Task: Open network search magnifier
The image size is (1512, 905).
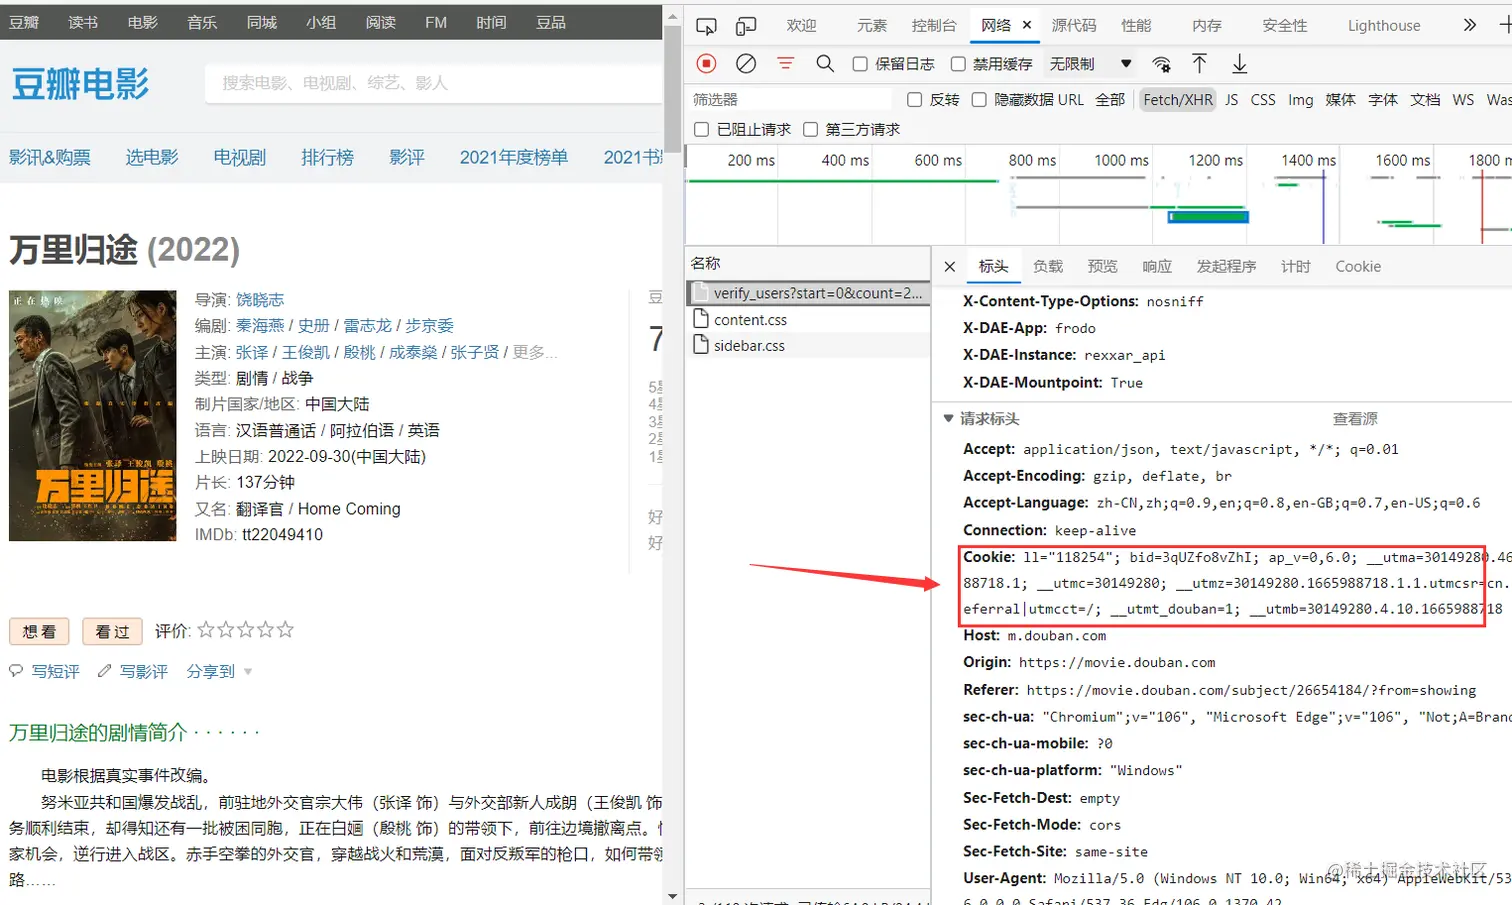Action: click(x=825, y=64)
